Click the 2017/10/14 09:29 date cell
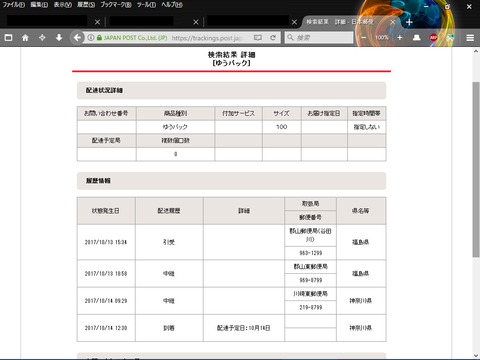 [x=106, y=301]
